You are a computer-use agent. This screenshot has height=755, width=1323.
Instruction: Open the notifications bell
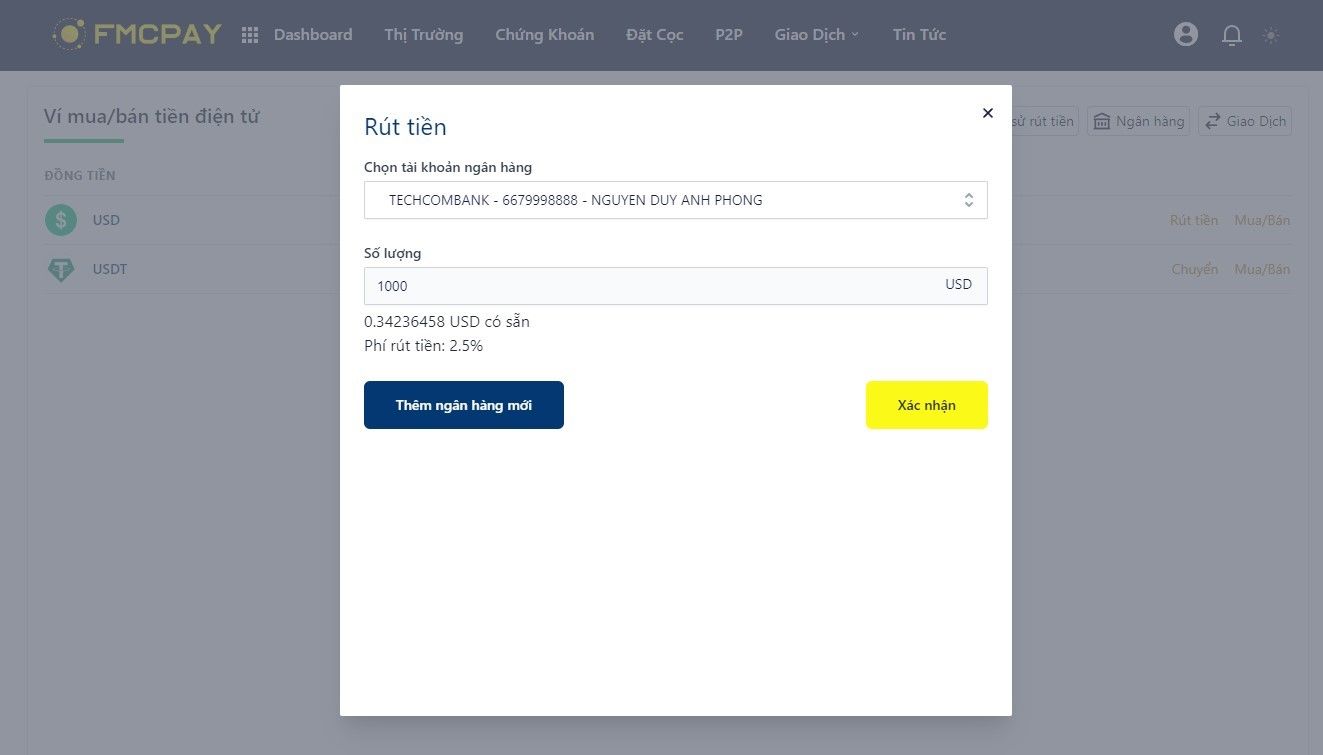[1232, 35]
